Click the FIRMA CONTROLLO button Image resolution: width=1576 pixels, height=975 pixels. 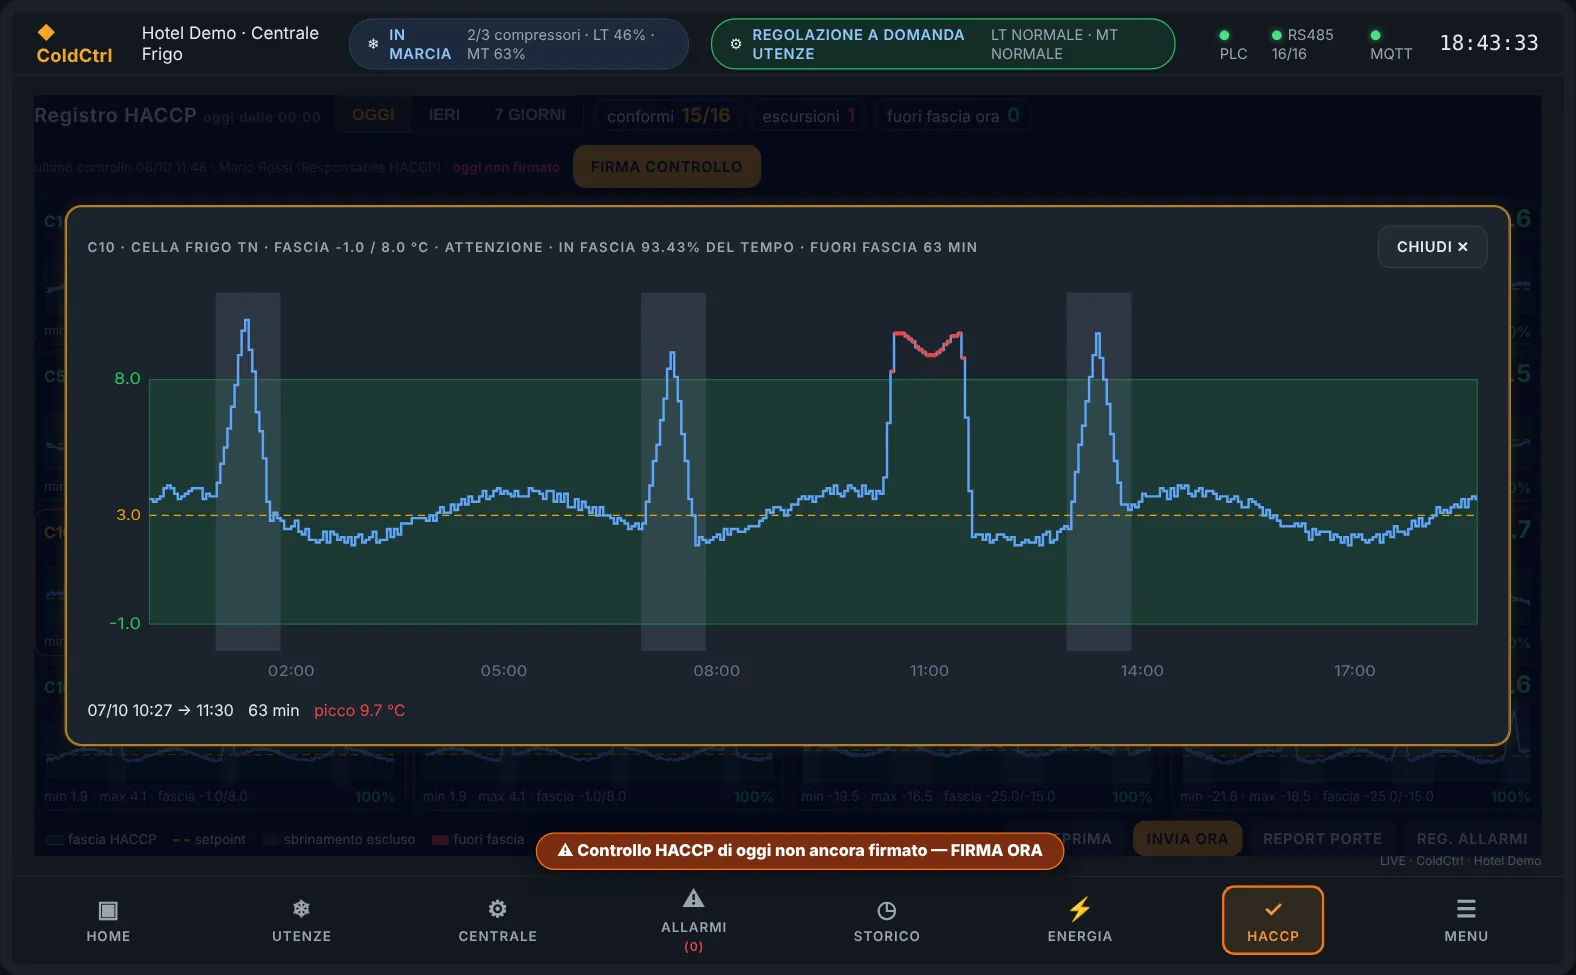tap(666, 167)
